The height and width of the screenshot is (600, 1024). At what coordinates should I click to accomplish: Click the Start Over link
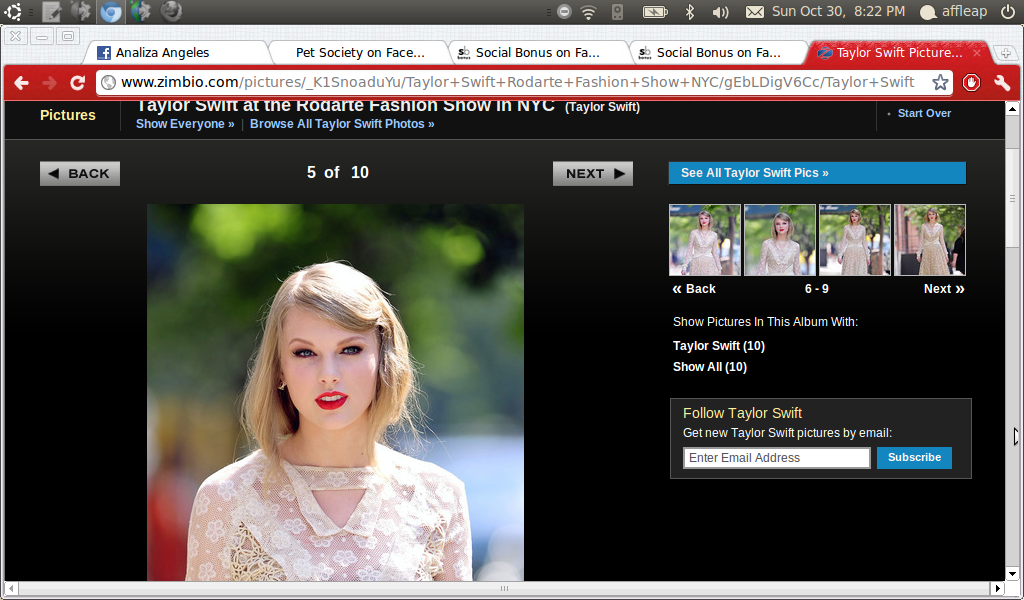[x=924, y=114]
